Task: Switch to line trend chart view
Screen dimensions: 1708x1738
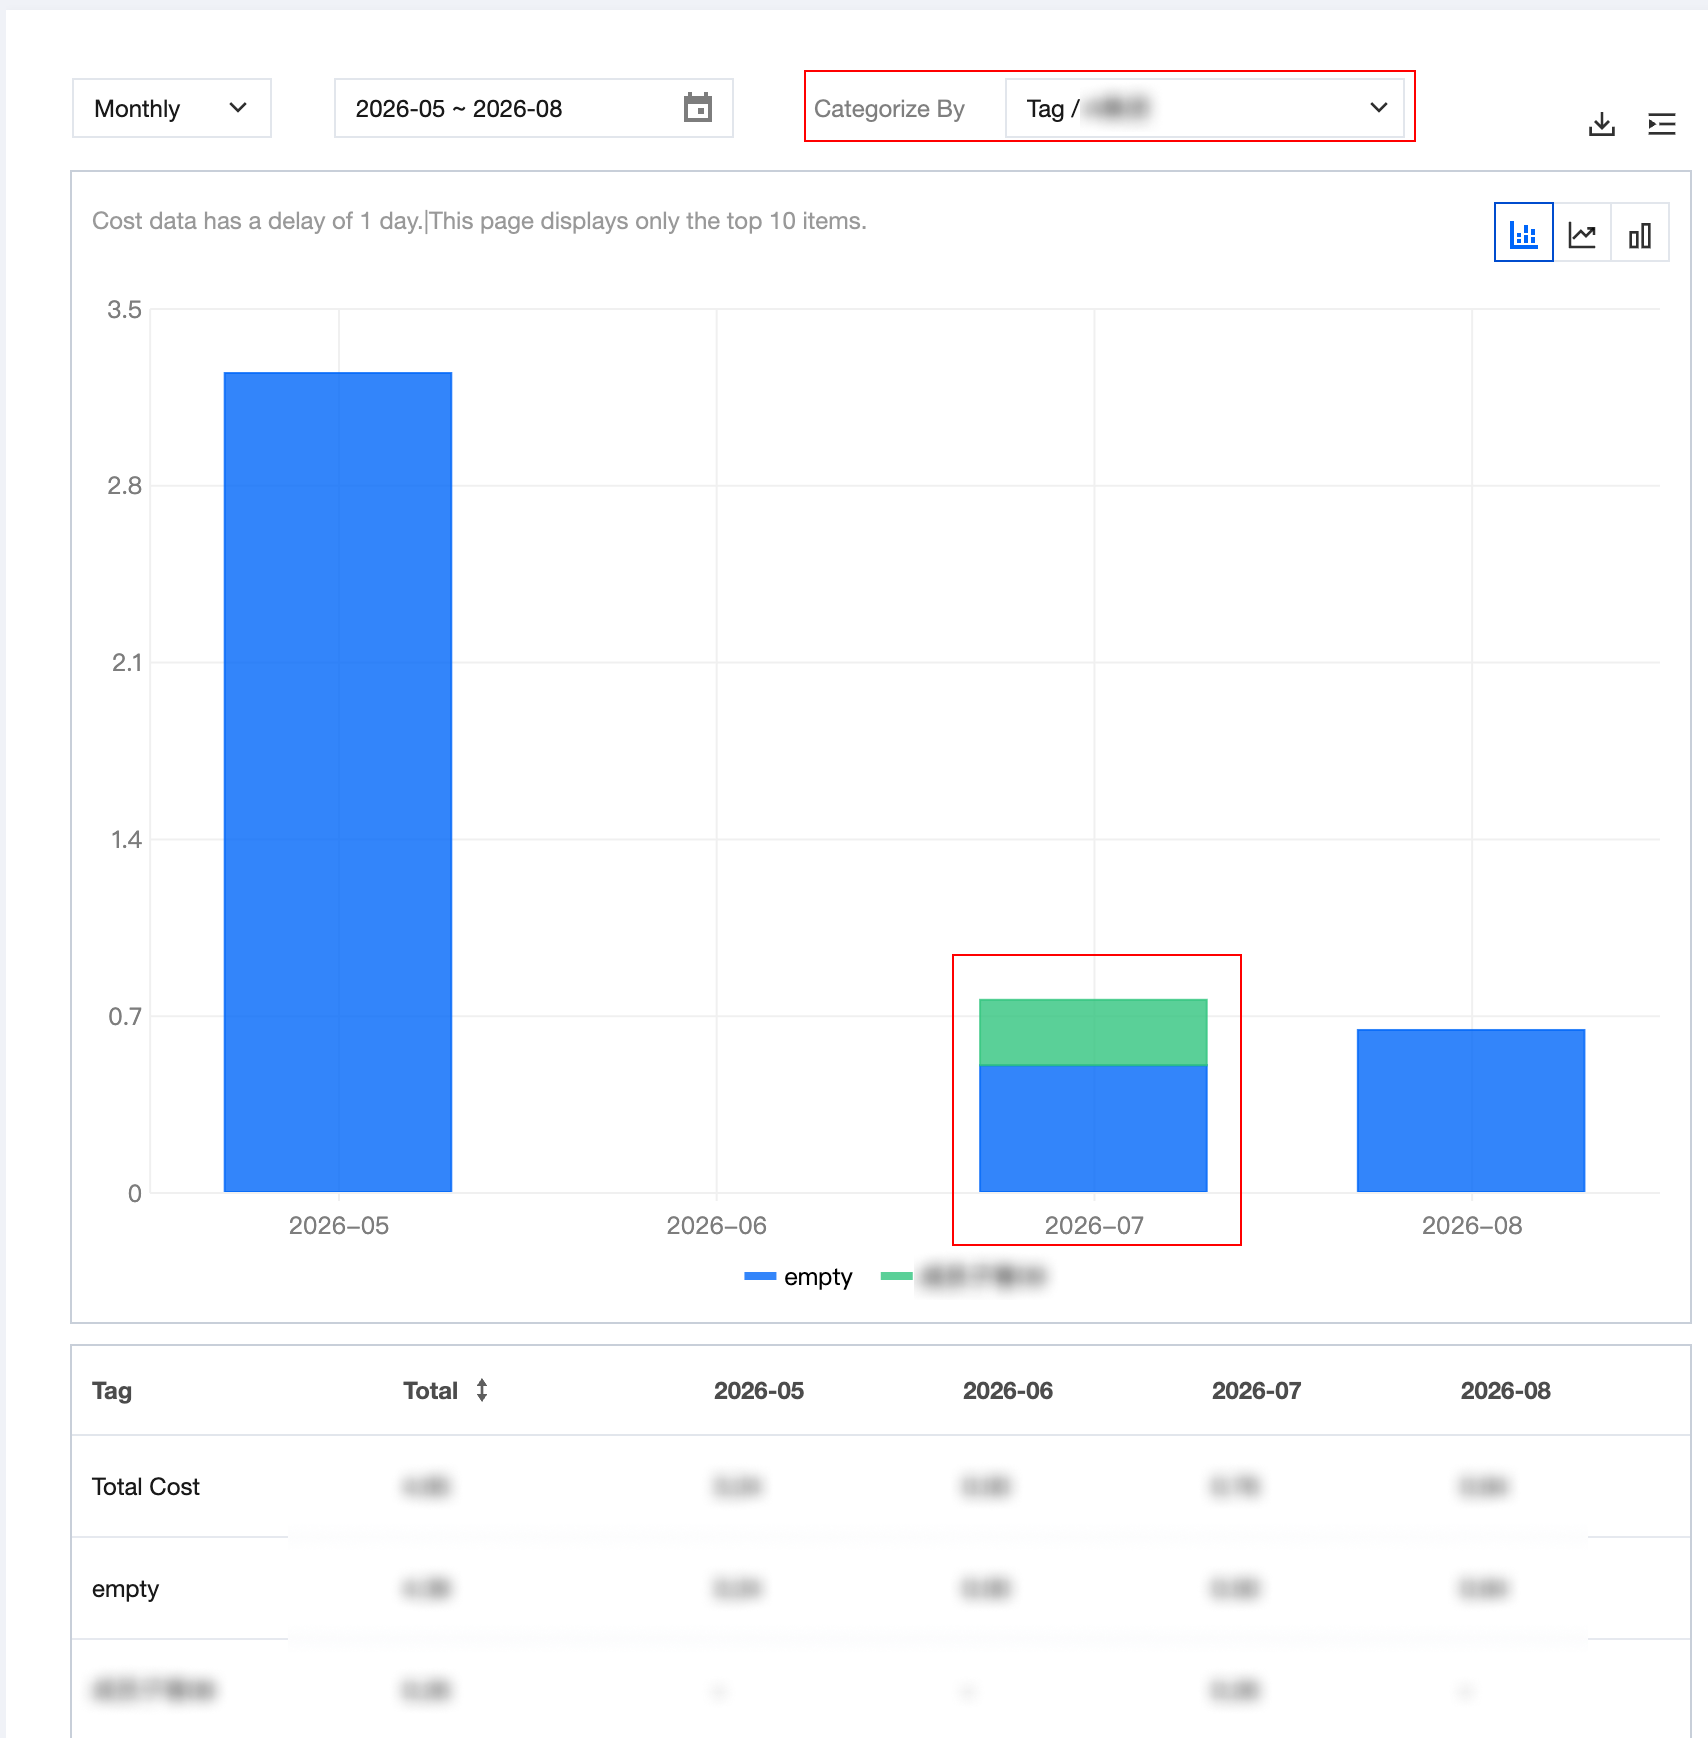Action: [x=1582, y=233]
